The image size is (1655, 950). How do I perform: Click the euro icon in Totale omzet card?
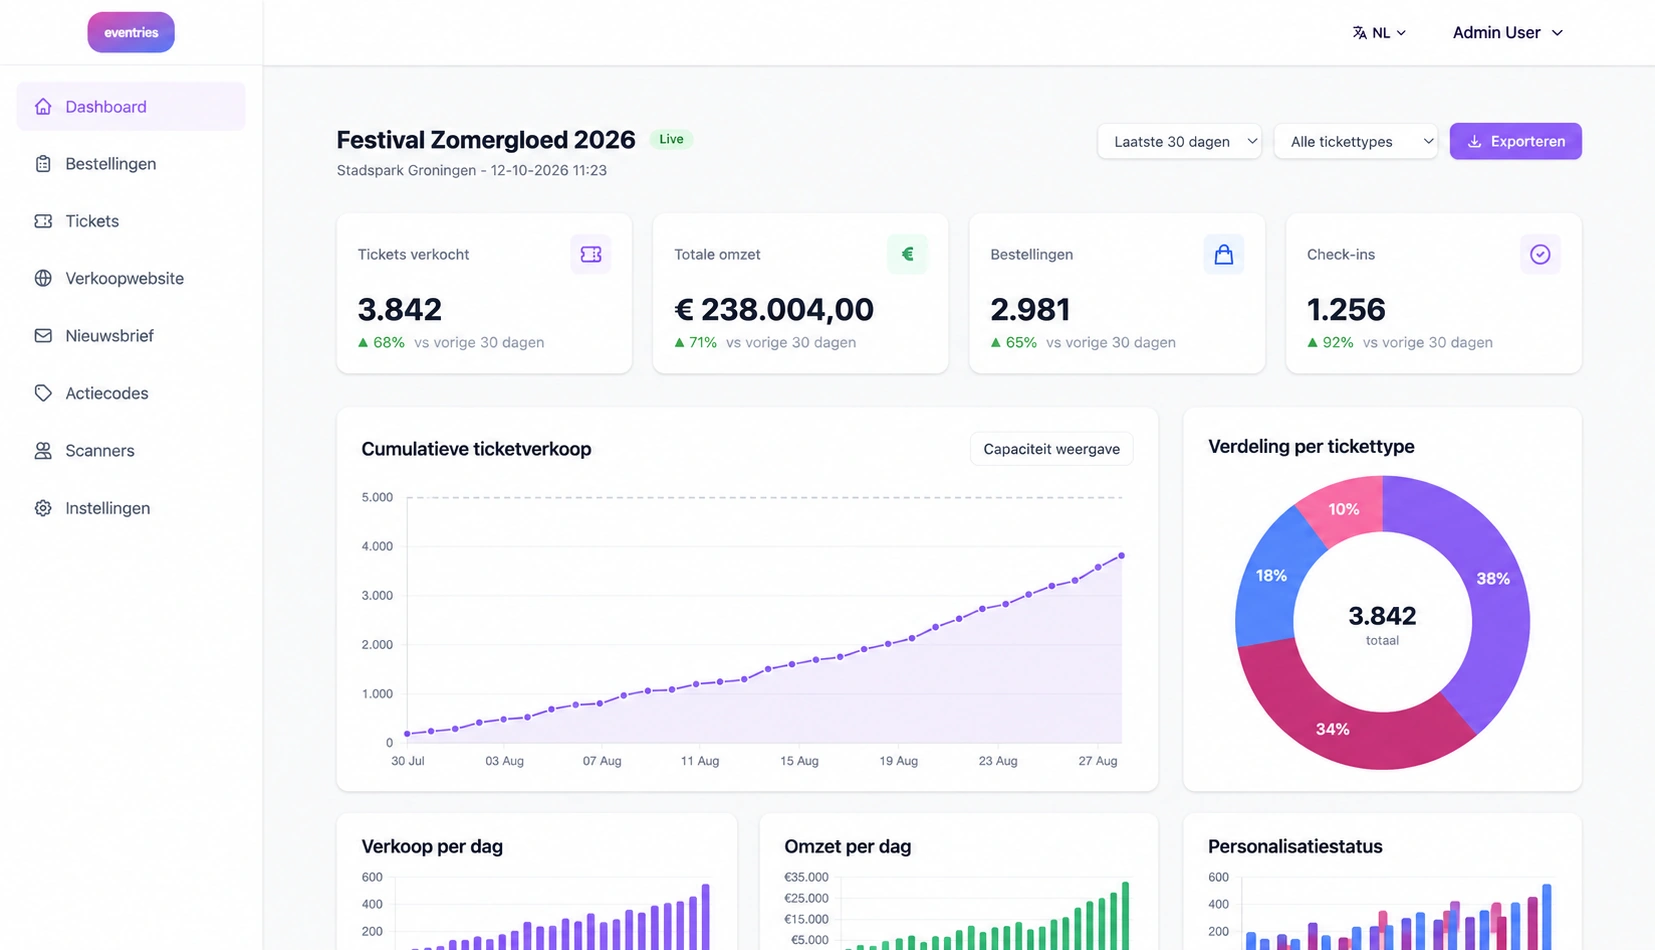[907, 254]
